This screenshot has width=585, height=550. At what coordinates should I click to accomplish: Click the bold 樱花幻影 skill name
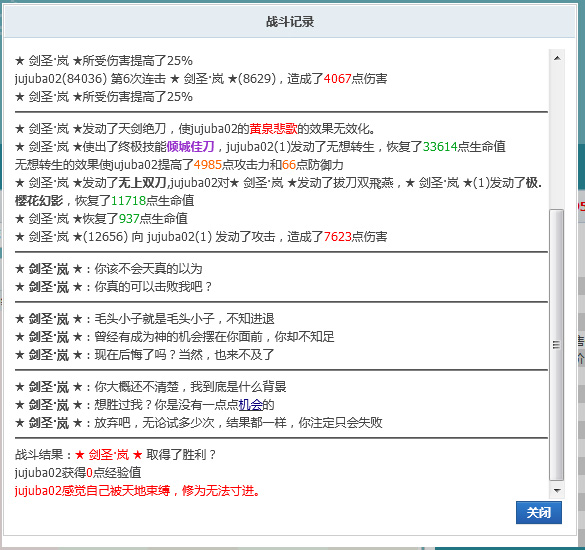pyautogui.click(x=39, y=201)
